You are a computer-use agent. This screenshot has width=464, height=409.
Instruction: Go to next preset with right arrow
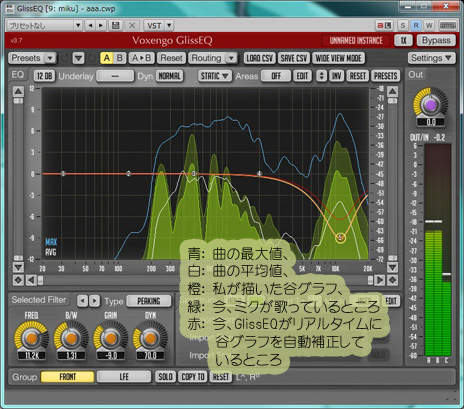[101, 25]
